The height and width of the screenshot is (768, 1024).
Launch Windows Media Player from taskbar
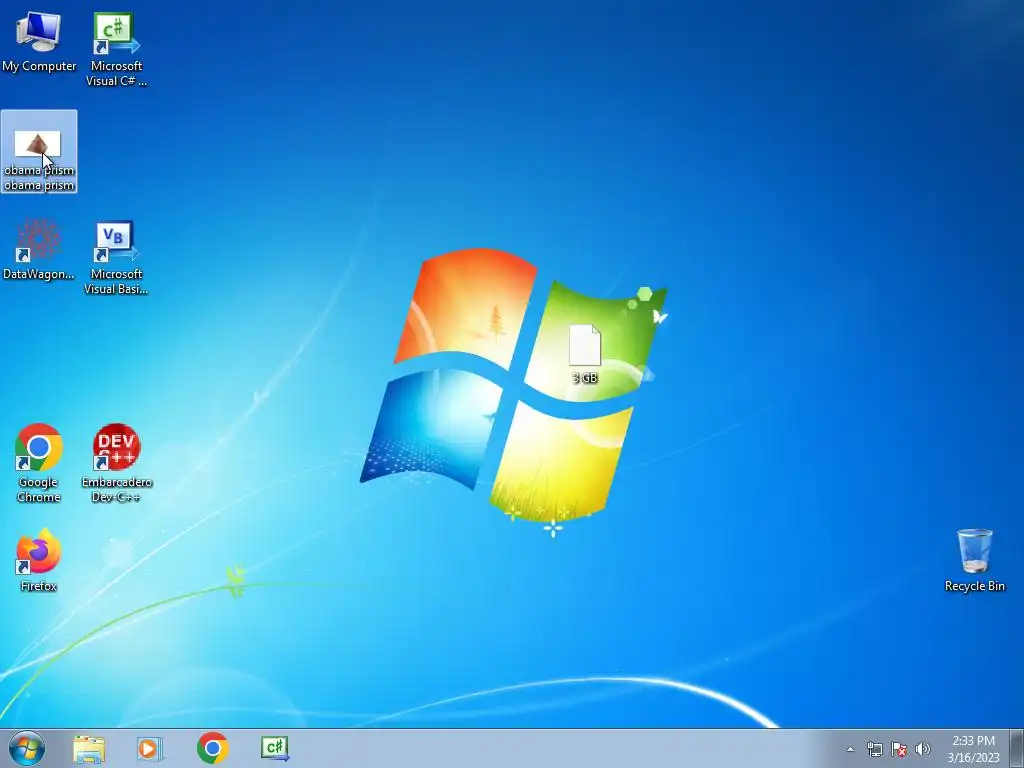pyautogui.click(x=150, y=748)
